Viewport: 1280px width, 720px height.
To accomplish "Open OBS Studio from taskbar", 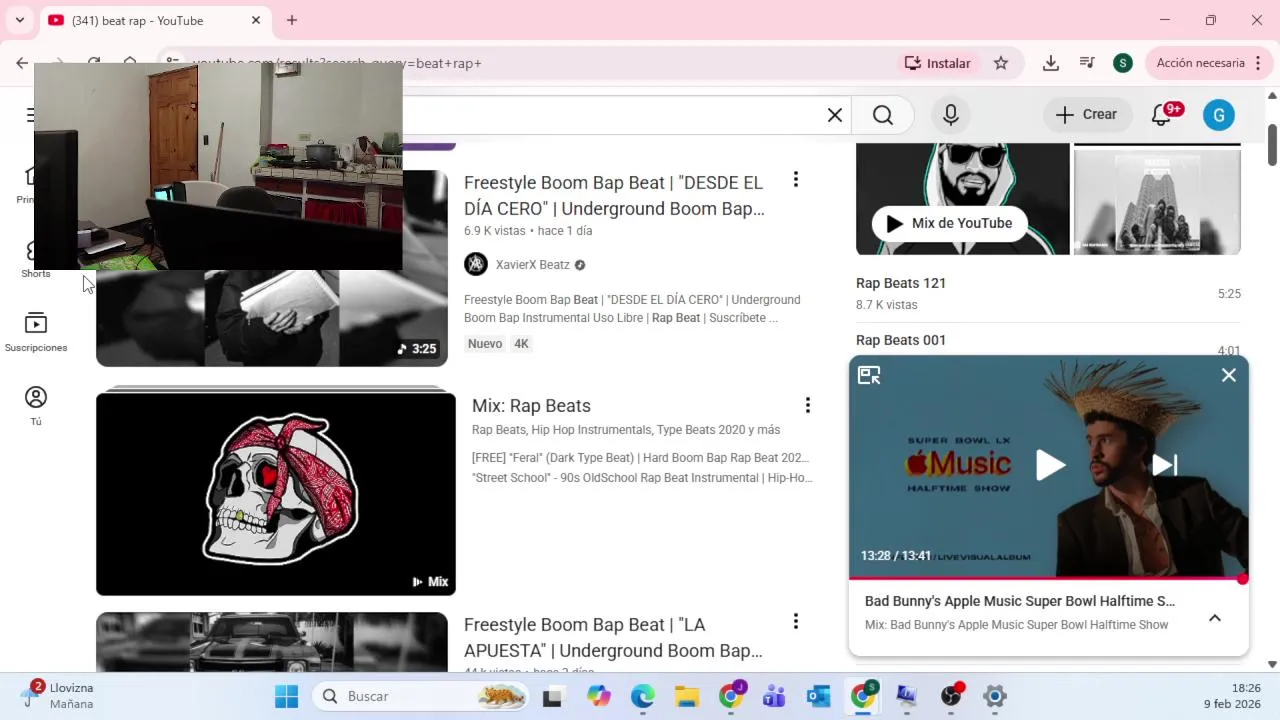I will tap(951, 696).
